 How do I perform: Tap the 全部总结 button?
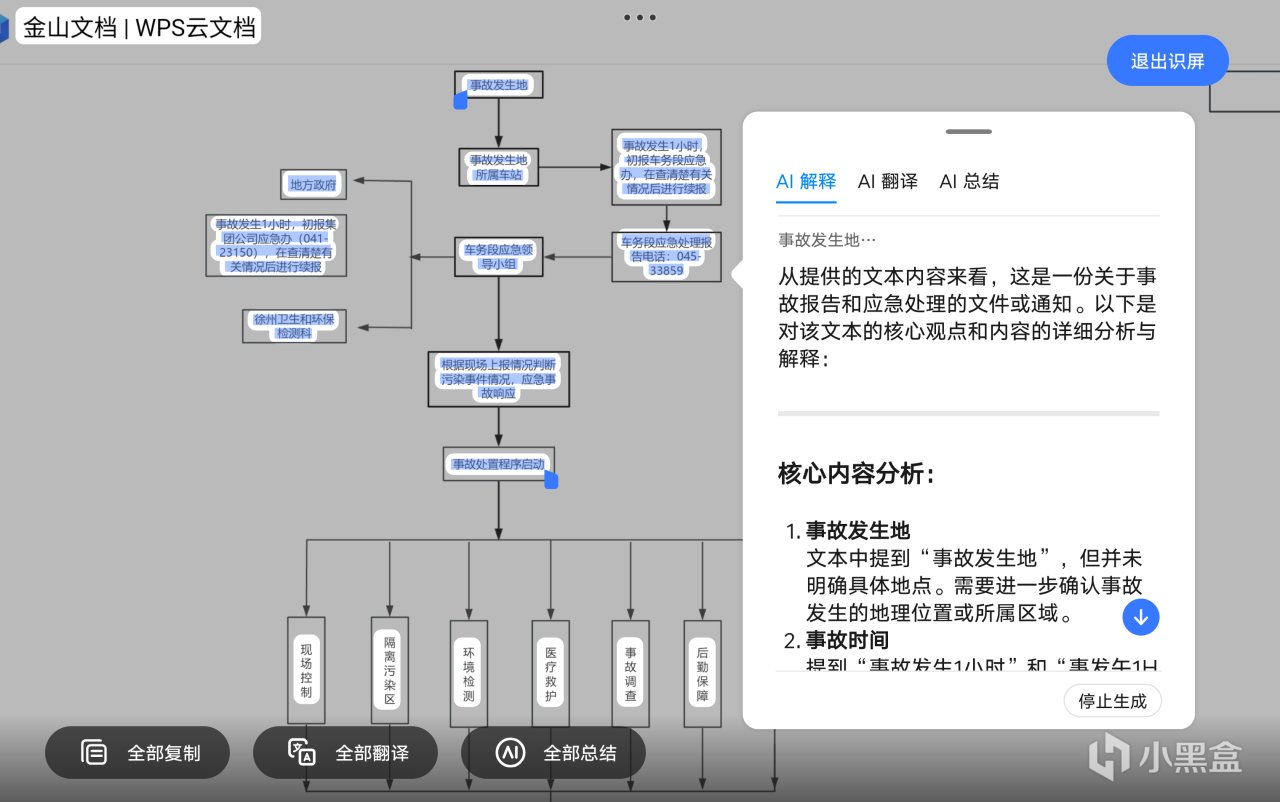tap(553, 753)
